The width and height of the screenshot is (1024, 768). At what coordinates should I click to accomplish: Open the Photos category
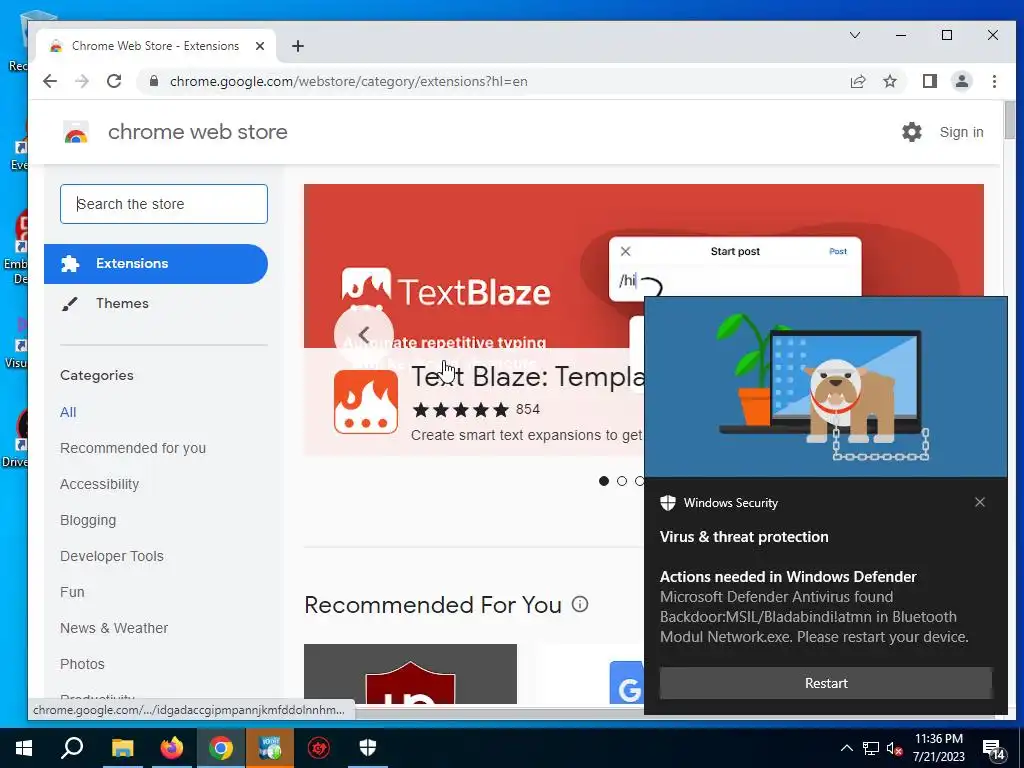(82, 664)
